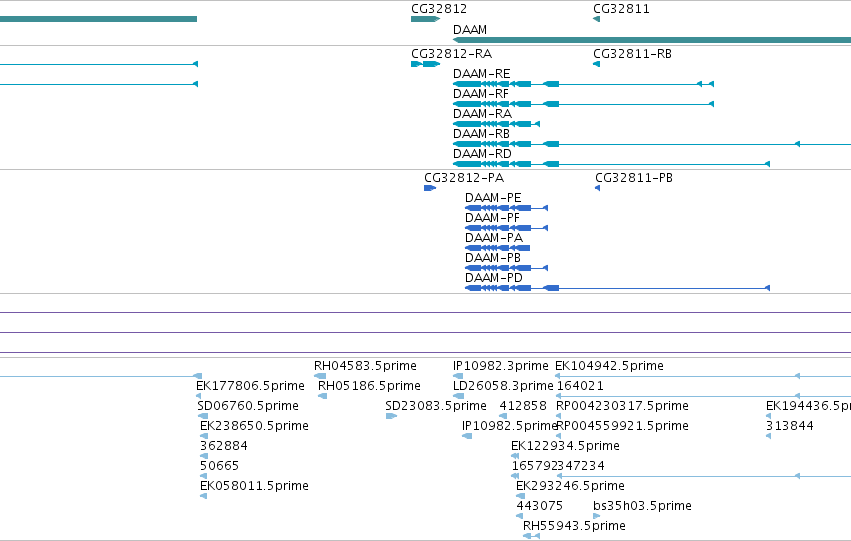The image size is (851, 541).
Task: Select the CG32811-PB protein label
Action: (634, 178)
